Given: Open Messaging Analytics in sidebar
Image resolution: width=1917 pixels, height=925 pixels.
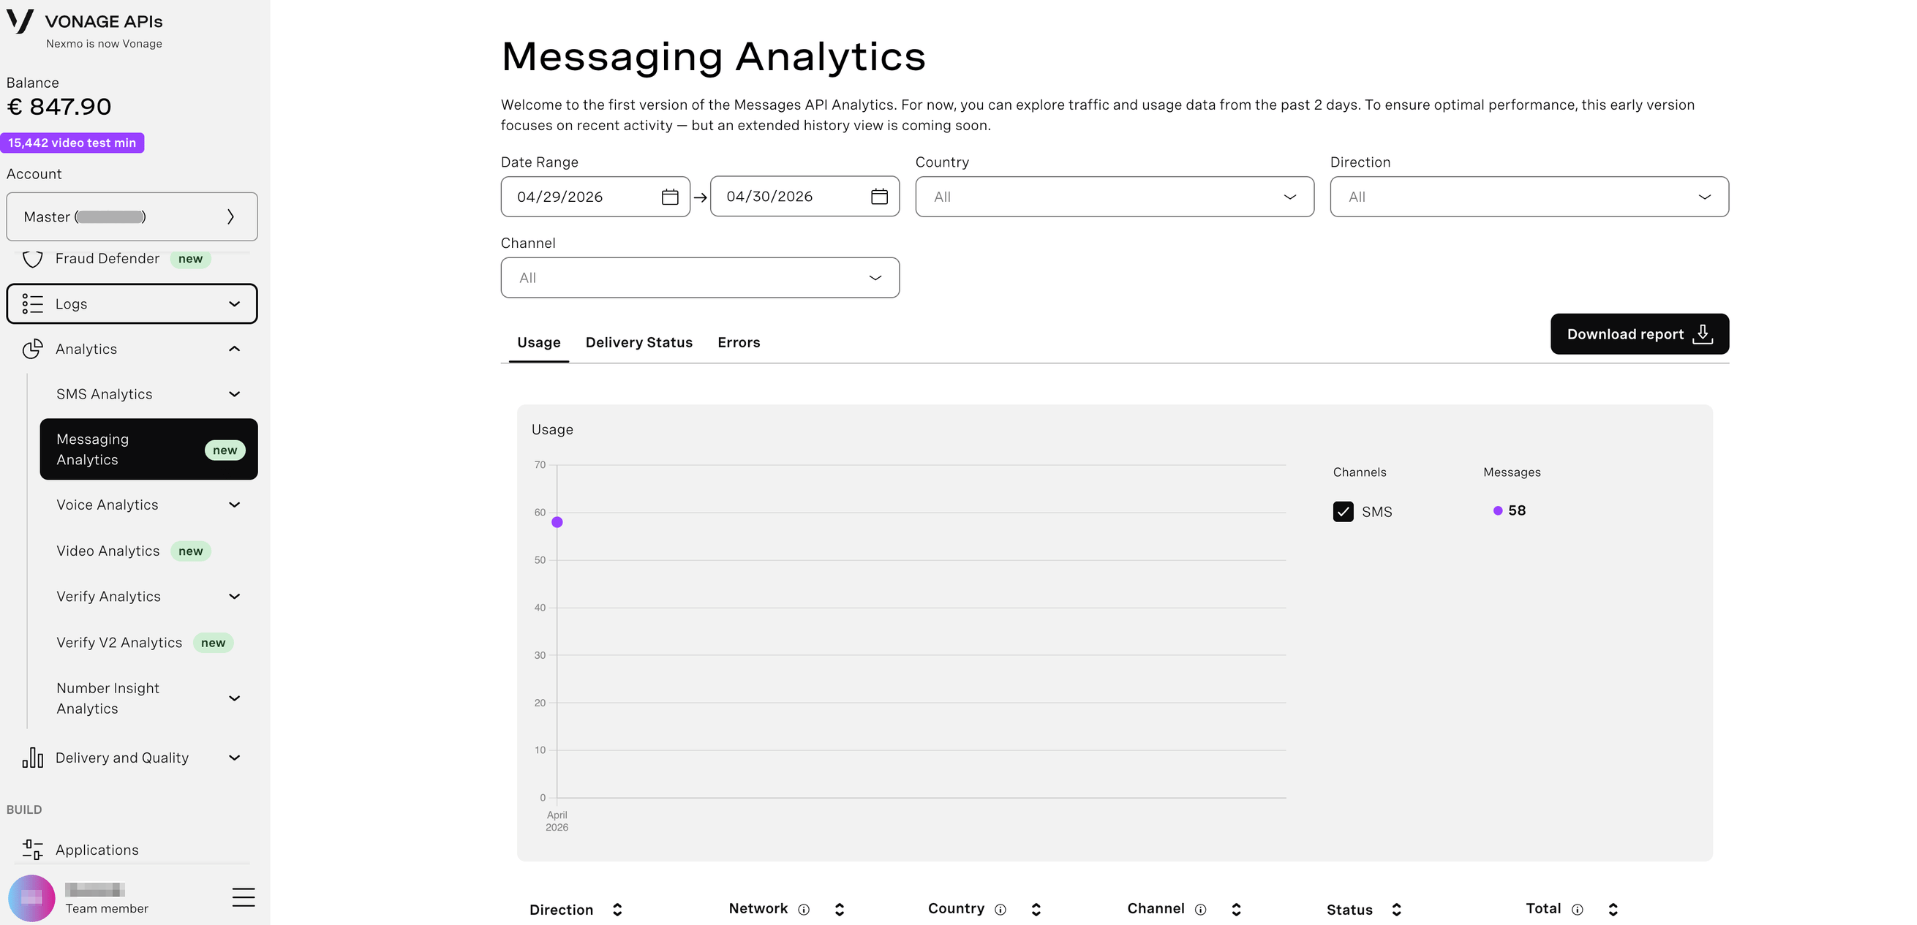Looking at the screenshot, I should click(x=149, y=449).
